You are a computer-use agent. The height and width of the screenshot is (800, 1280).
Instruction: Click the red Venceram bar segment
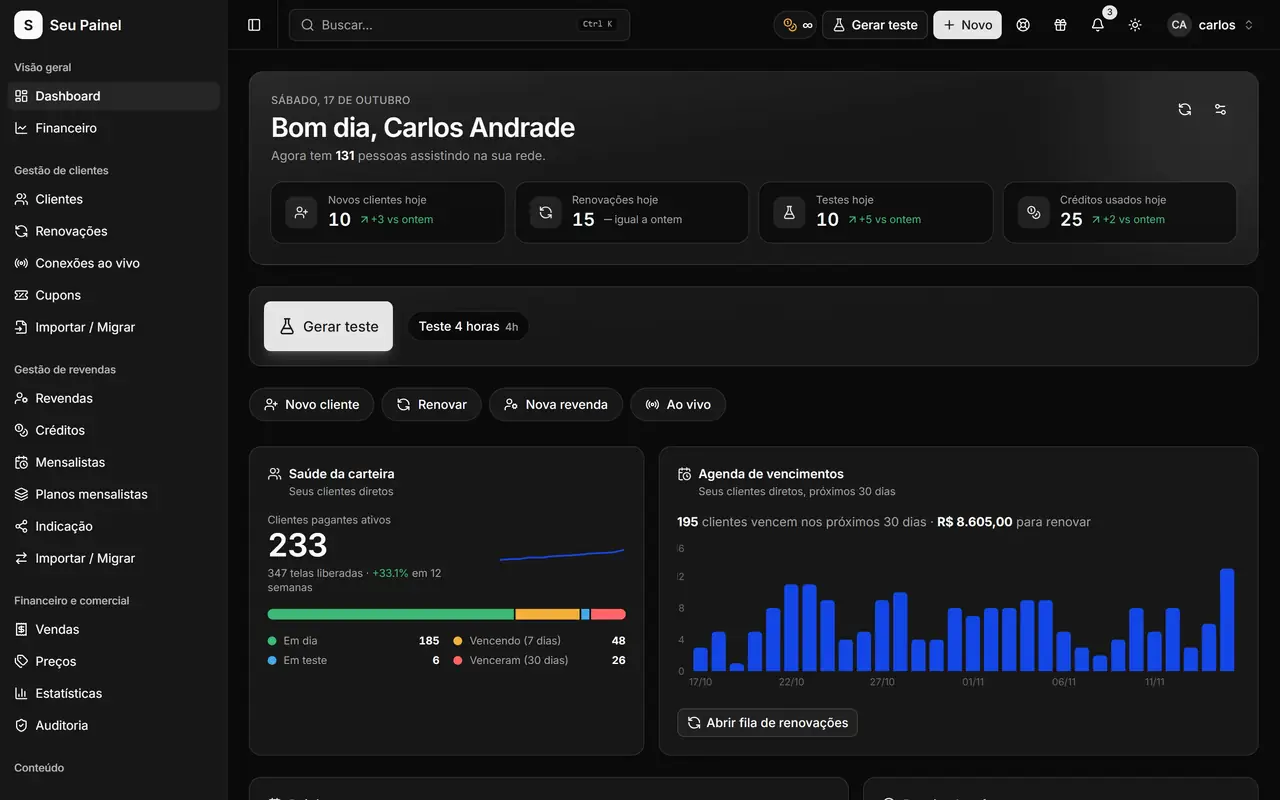click(x=608, y=614)
